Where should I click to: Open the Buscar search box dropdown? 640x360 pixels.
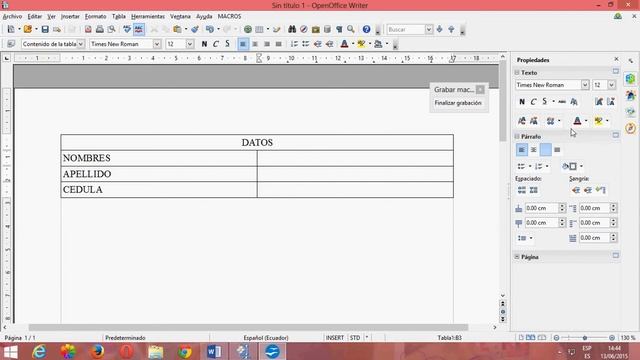(429, 29)
